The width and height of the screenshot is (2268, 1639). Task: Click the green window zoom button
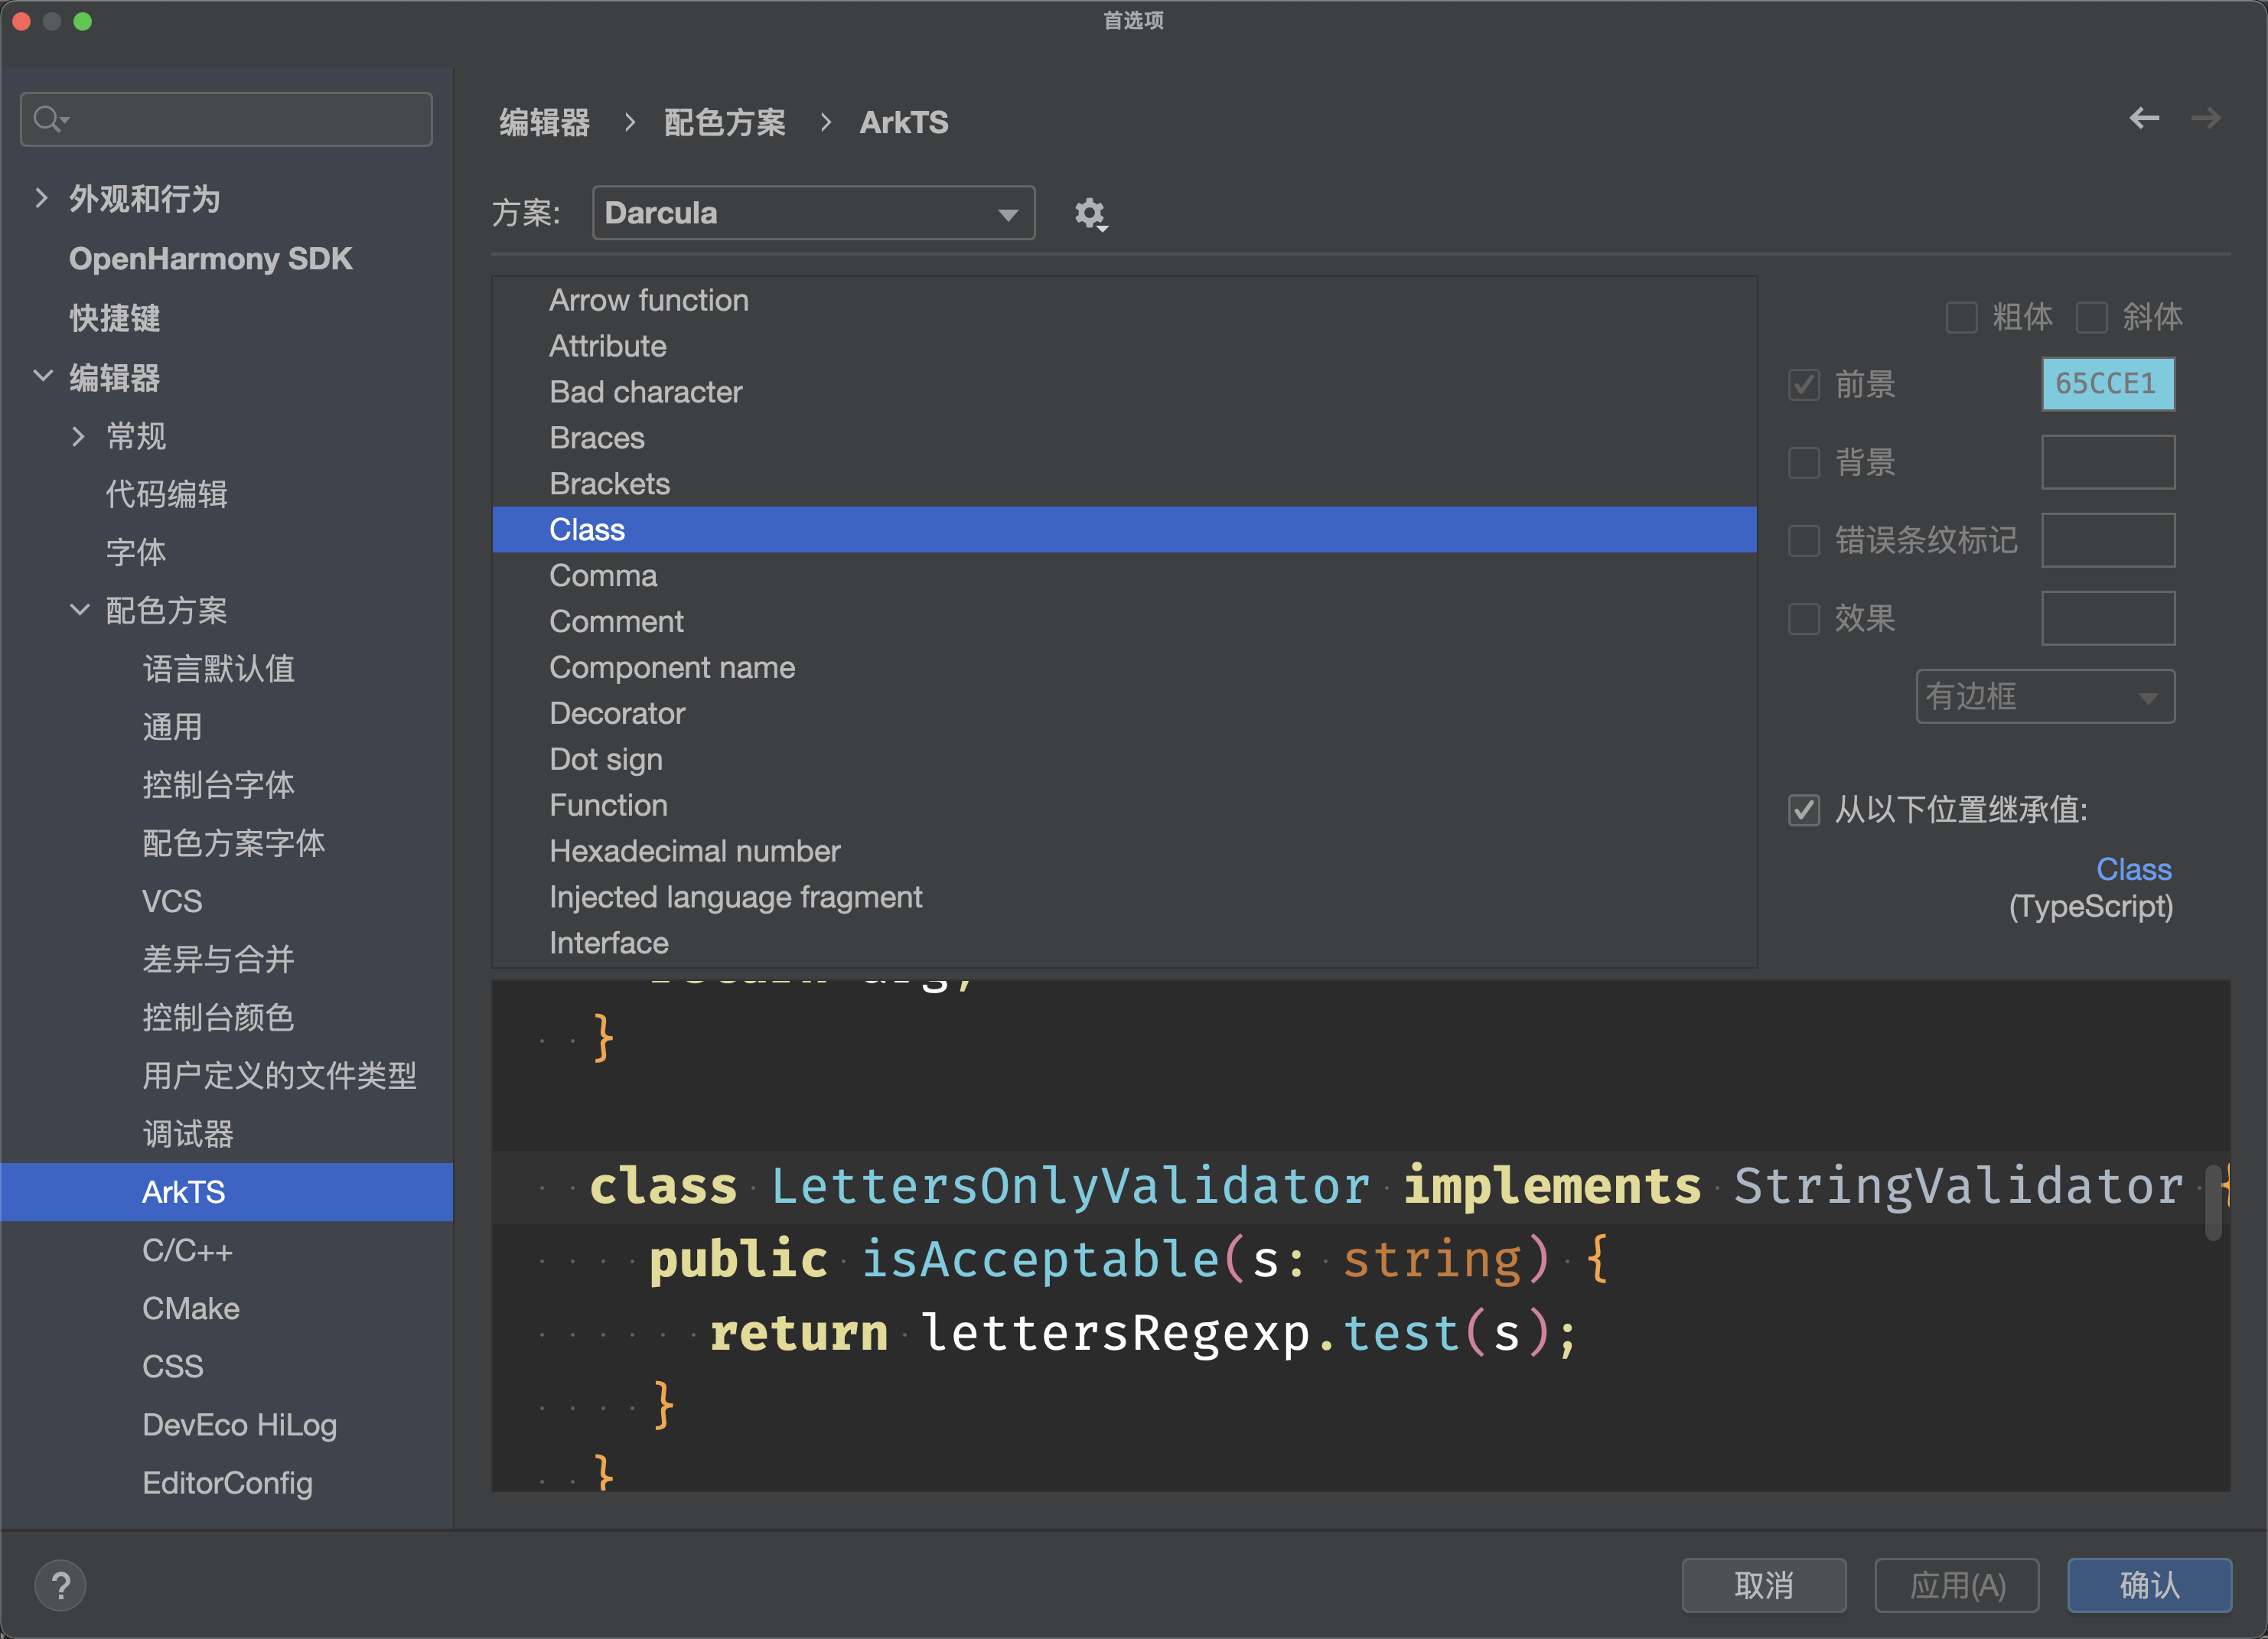click(x=83, y=21)
